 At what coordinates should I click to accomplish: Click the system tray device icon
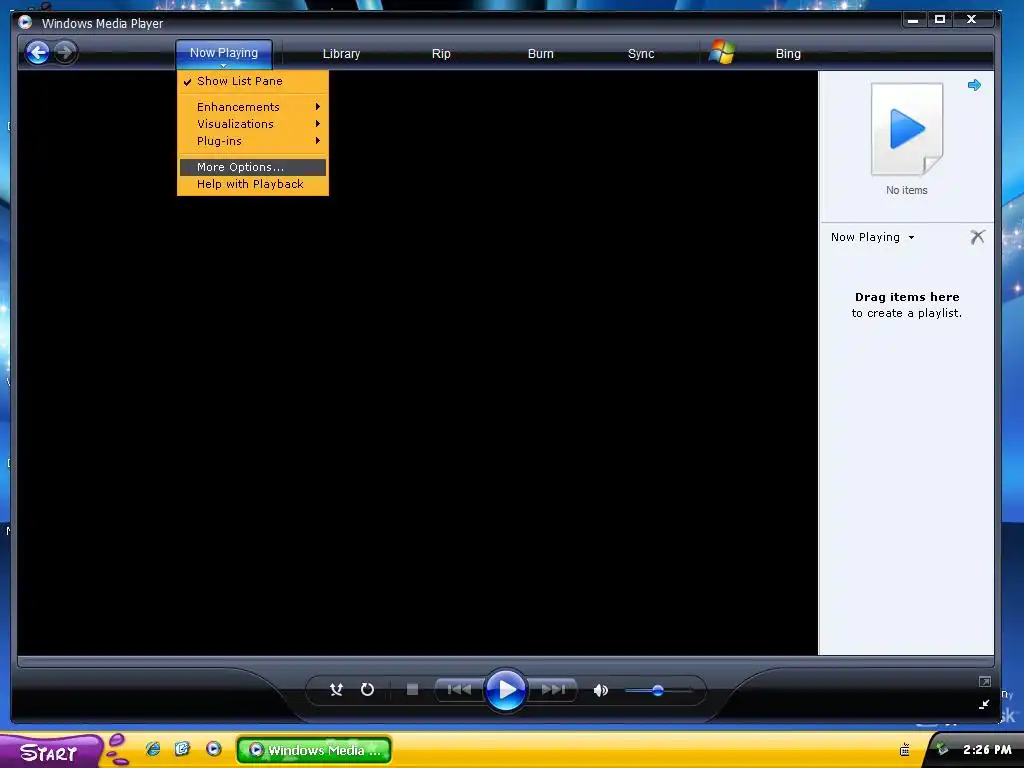click(x=904, y=750)
